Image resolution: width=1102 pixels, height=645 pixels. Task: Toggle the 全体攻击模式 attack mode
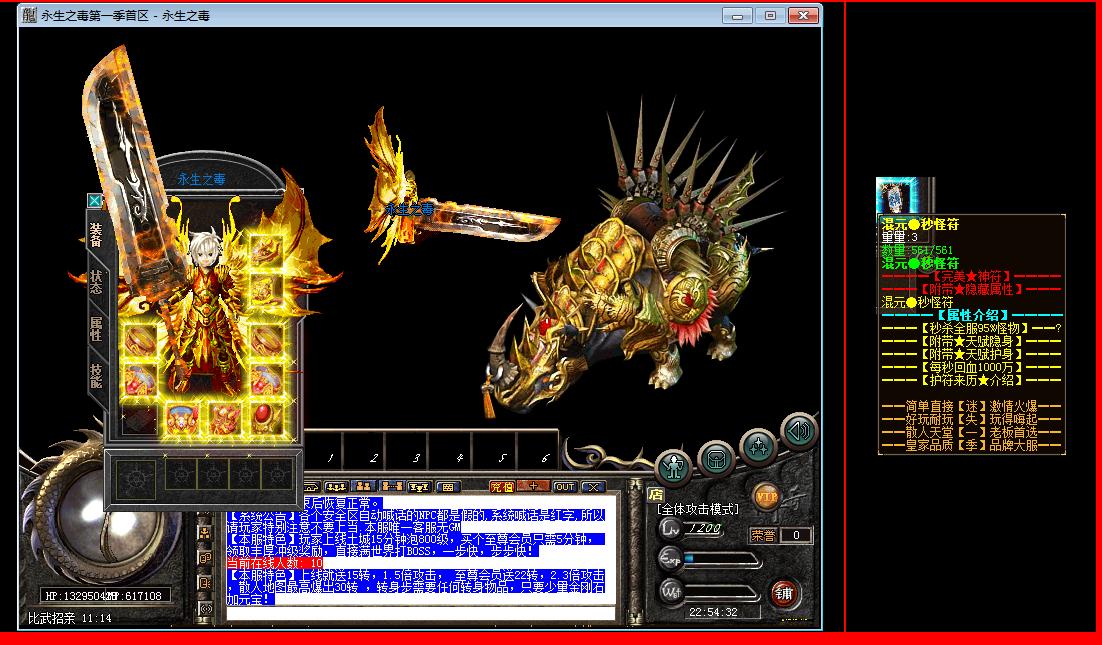697,509
